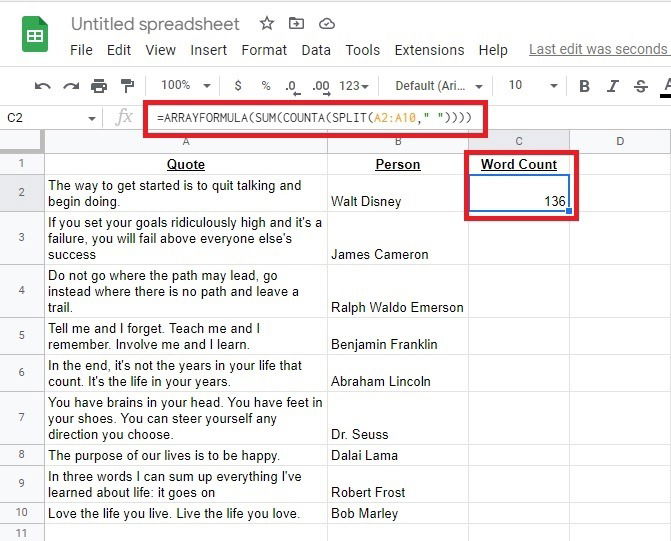Select the Robert Frost cell
The height and width of the screenshot is (541, 671).
tap(398, 484)
